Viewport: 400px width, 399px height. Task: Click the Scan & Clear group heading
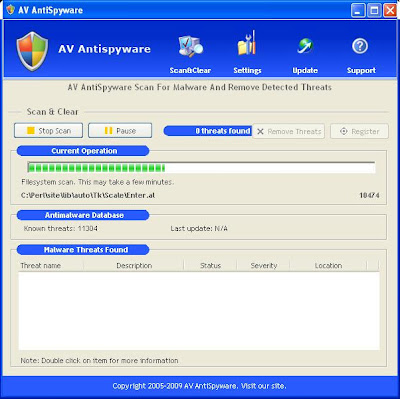pyautogui.click(x=52, y=112)
